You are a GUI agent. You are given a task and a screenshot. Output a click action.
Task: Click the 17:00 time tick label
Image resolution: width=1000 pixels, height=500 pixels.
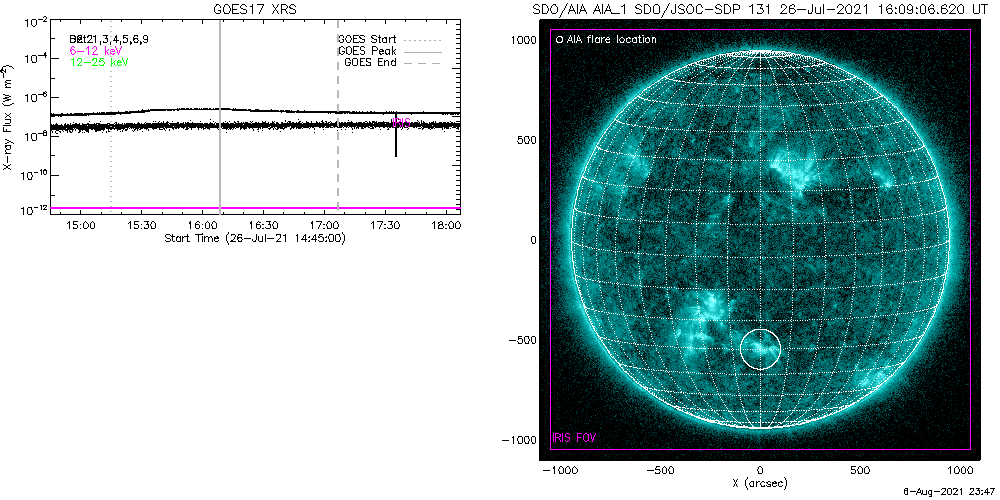click(x=325, y=226)
